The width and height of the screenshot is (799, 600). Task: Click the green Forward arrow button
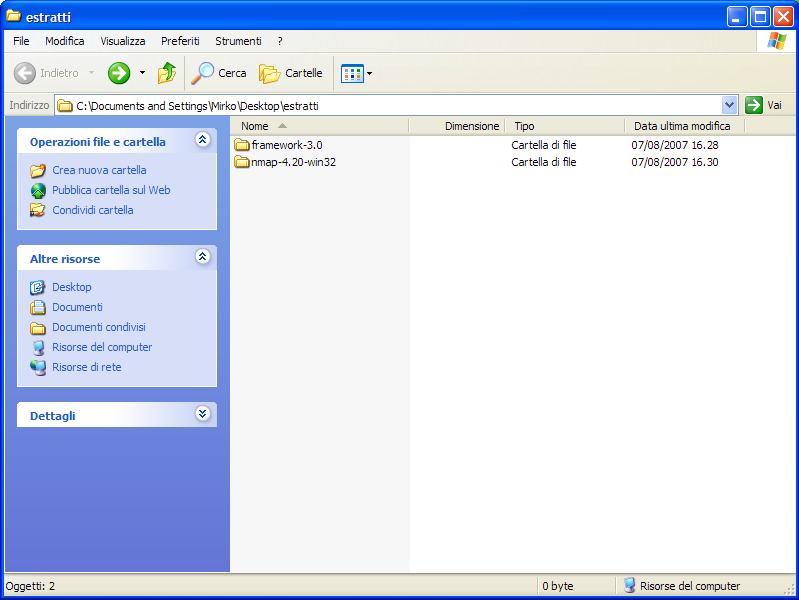[119, 73]
